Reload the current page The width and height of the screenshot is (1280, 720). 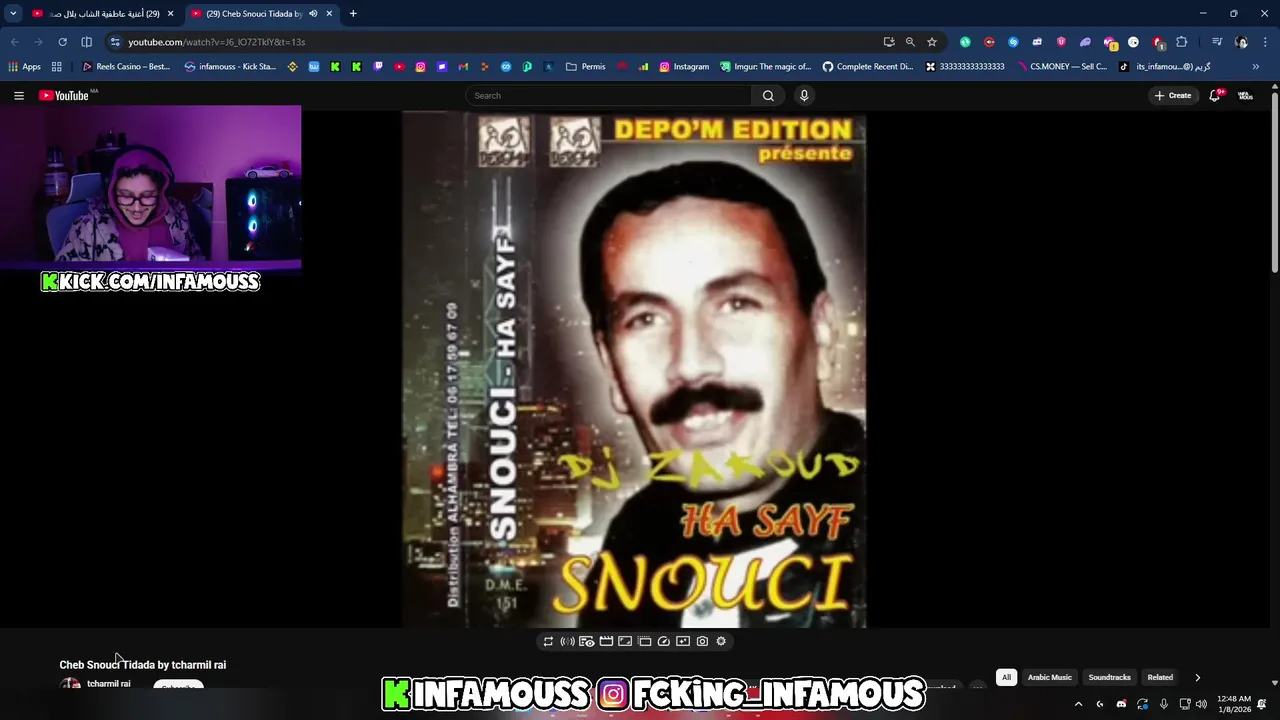(62, 42)
